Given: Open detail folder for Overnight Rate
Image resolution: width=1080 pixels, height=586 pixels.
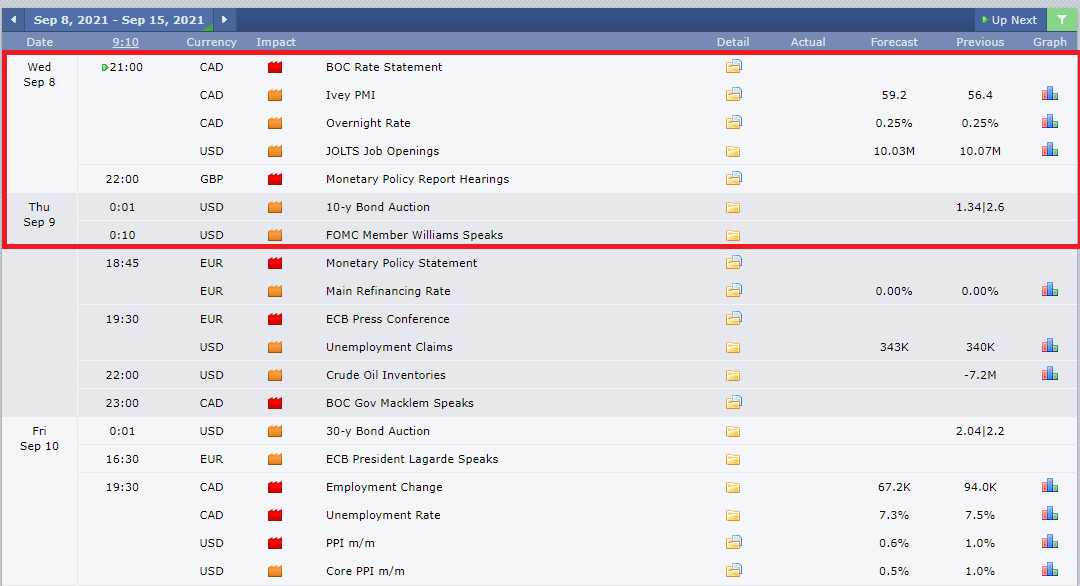Looking at the screenshot, I should [x=734, y=123].
